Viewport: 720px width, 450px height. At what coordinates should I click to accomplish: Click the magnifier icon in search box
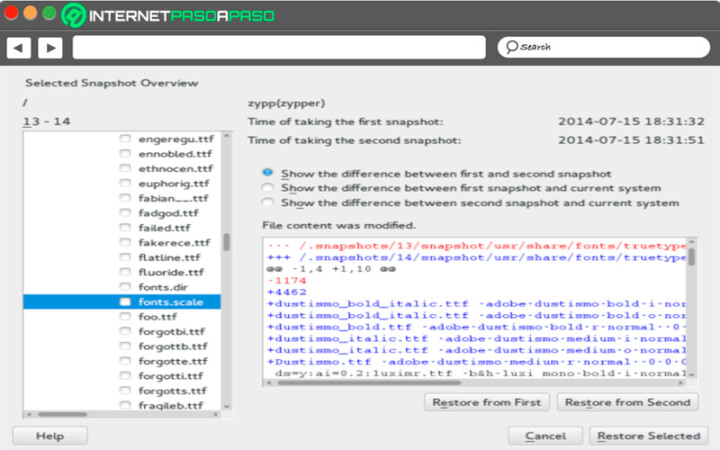point(510,47)
